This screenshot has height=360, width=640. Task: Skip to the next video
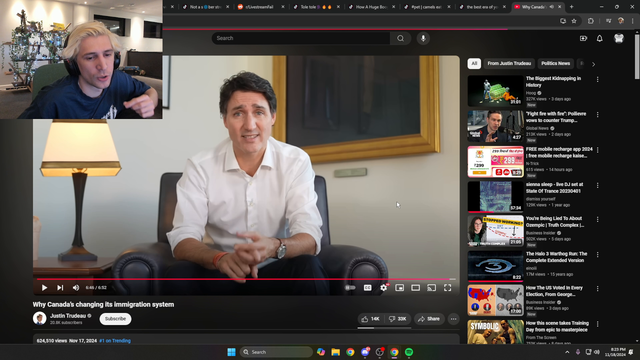tap(60, 288)
